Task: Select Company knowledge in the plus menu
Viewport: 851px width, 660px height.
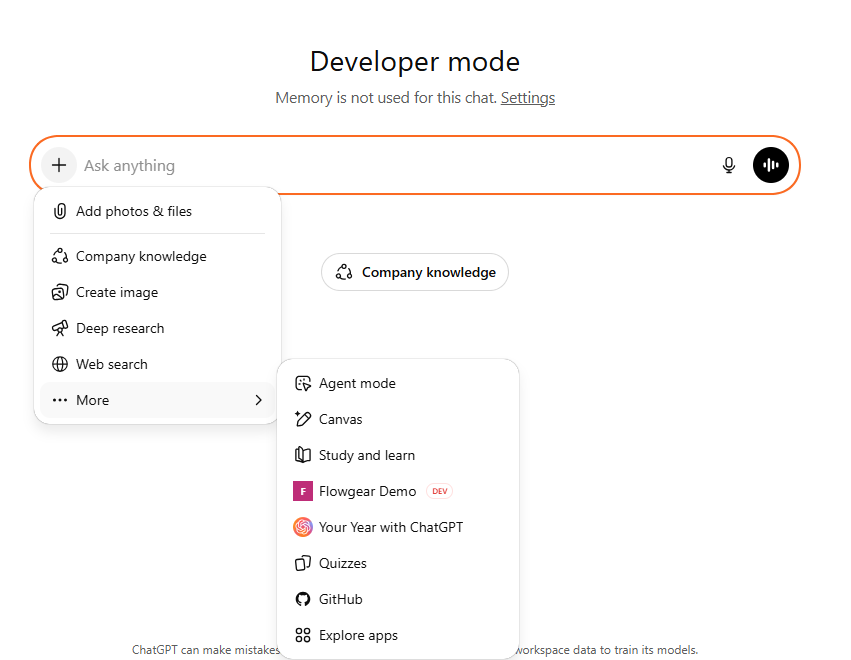Action: tap(141, 256)
